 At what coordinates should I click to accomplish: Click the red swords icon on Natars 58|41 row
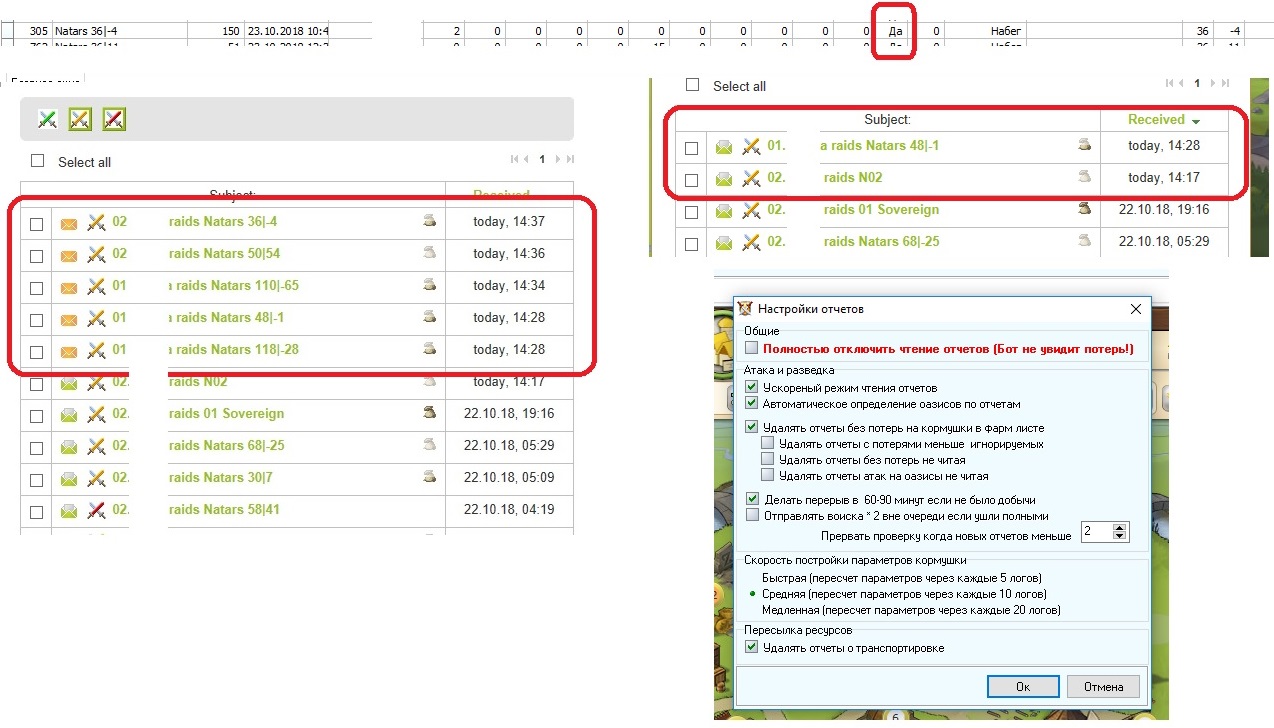click(x=96, y=511)
